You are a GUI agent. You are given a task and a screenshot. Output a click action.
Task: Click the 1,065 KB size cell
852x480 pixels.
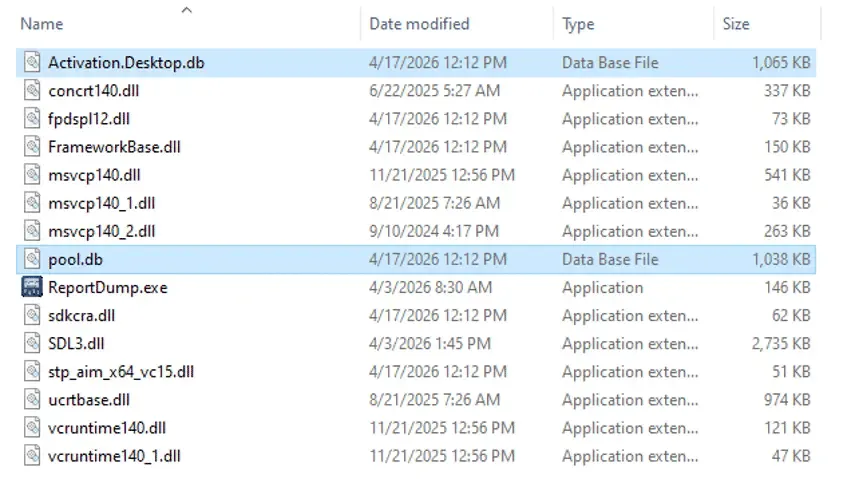(x=781, y=63)
